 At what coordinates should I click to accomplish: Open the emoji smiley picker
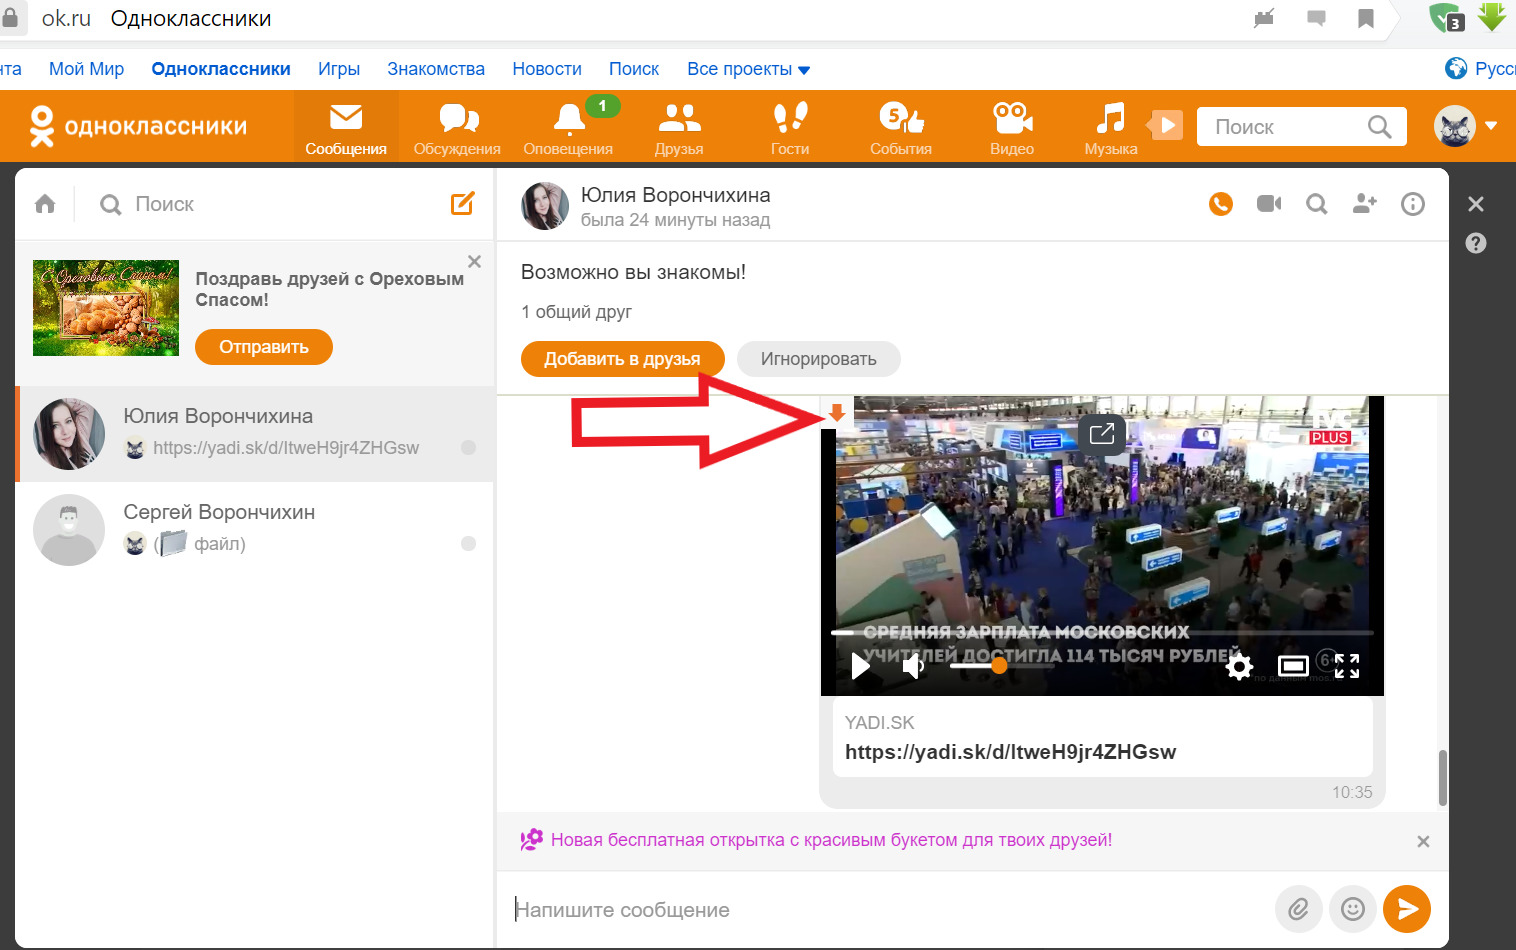tap(1353, 909)
